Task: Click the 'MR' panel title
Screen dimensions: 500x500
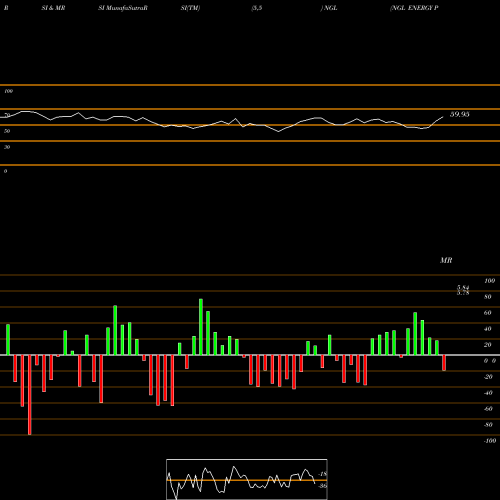Action: click(x=446, y=260)
